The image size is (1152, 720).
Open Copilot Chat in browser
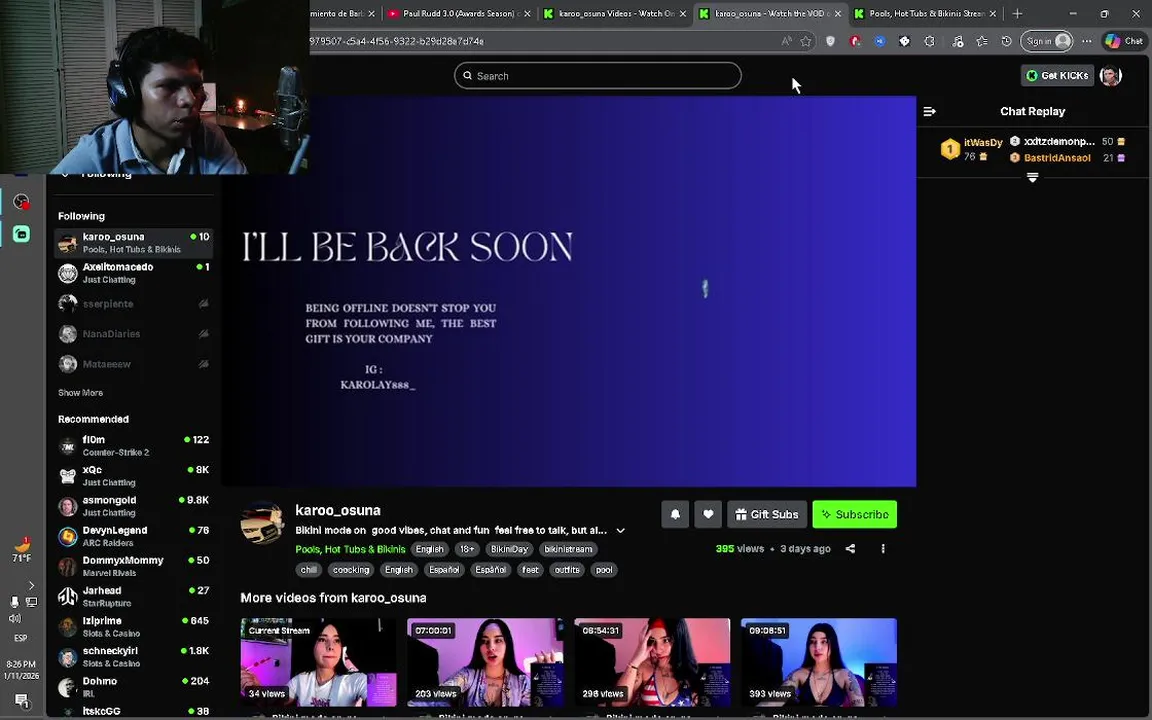click(x=1125, y=41)
